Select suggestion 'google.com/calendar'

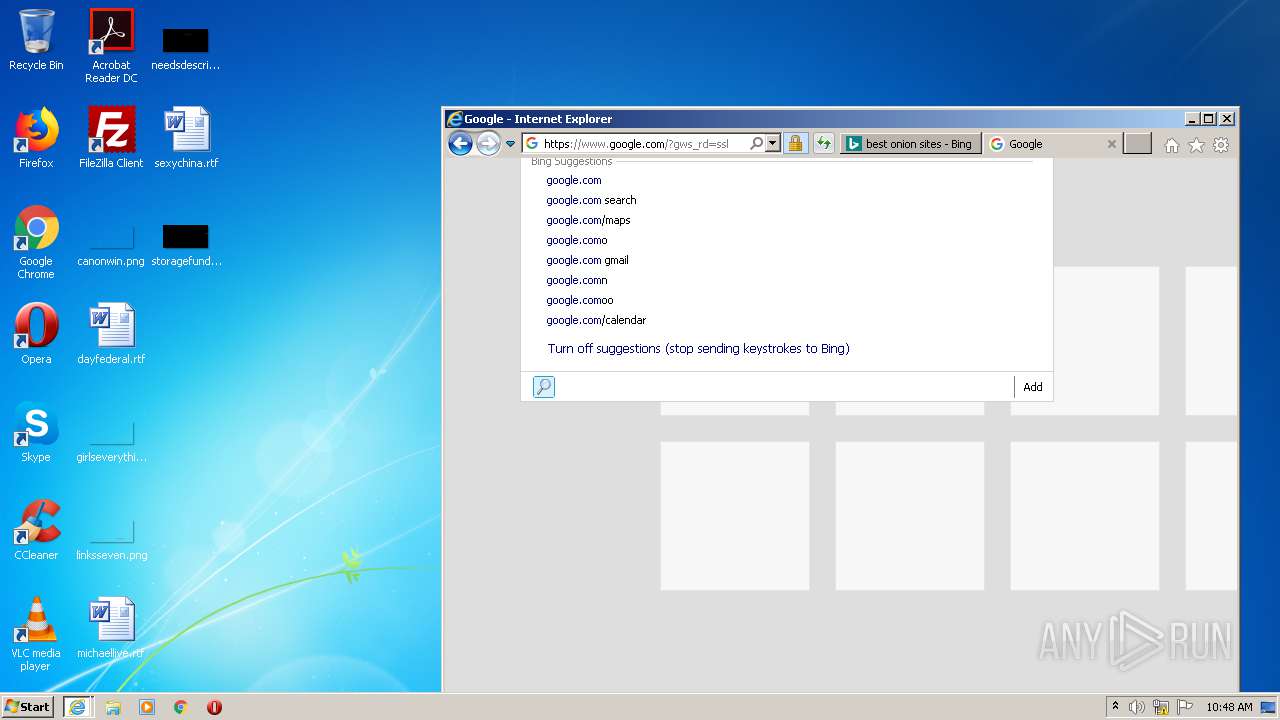pos(596,320)
